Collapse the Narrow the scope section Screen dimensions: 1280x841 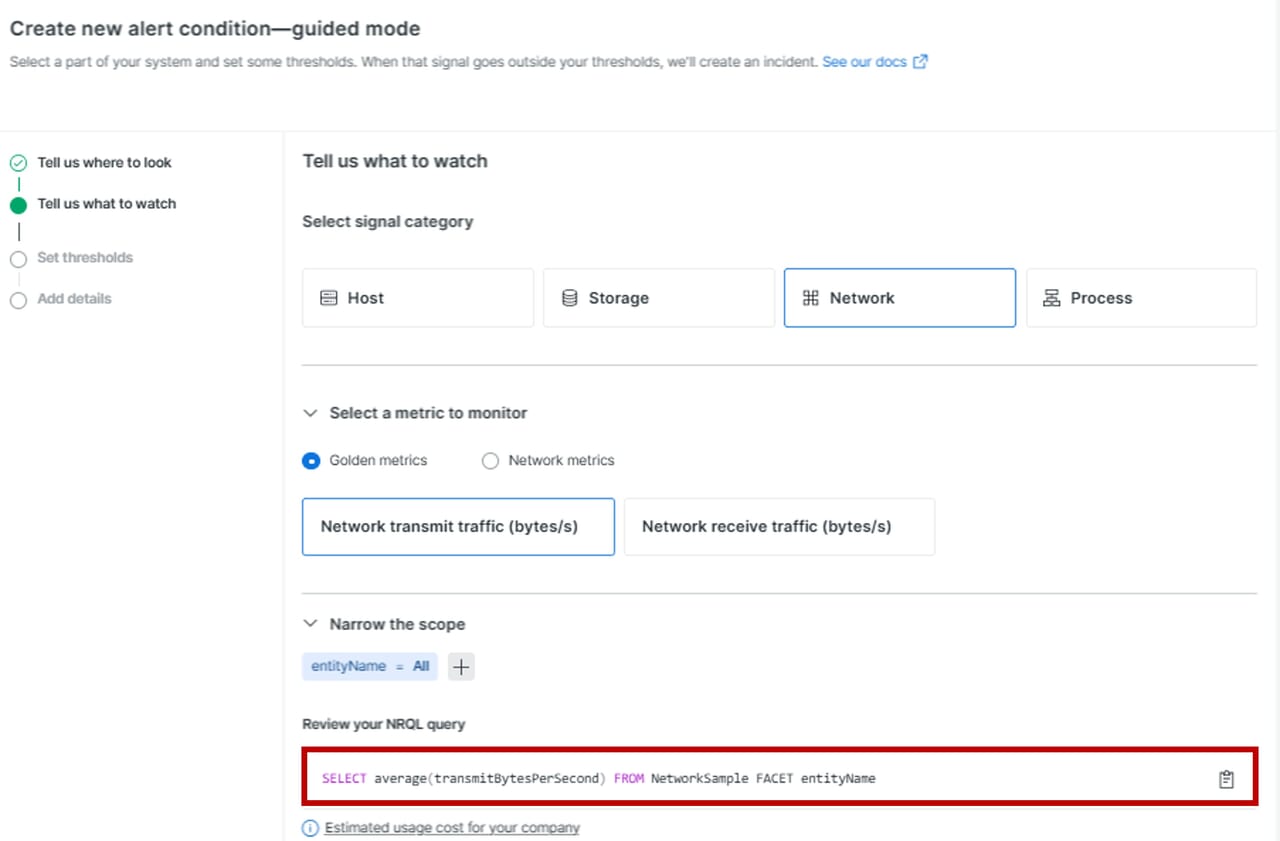(x=311, y=624)
